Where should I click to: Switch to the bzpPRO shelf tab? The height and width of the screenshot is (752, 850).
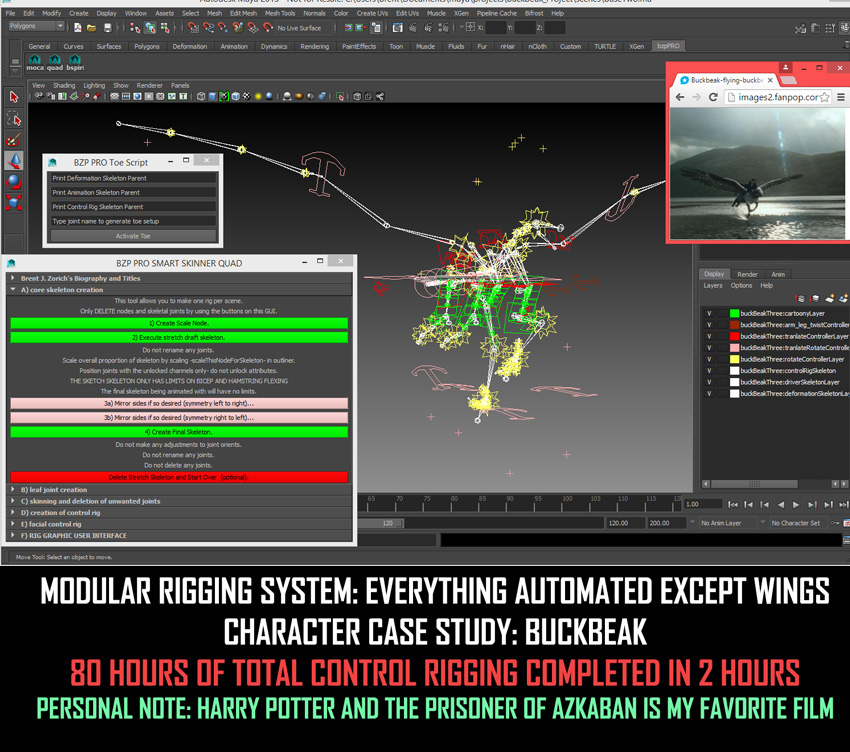(x=668, y=46)
